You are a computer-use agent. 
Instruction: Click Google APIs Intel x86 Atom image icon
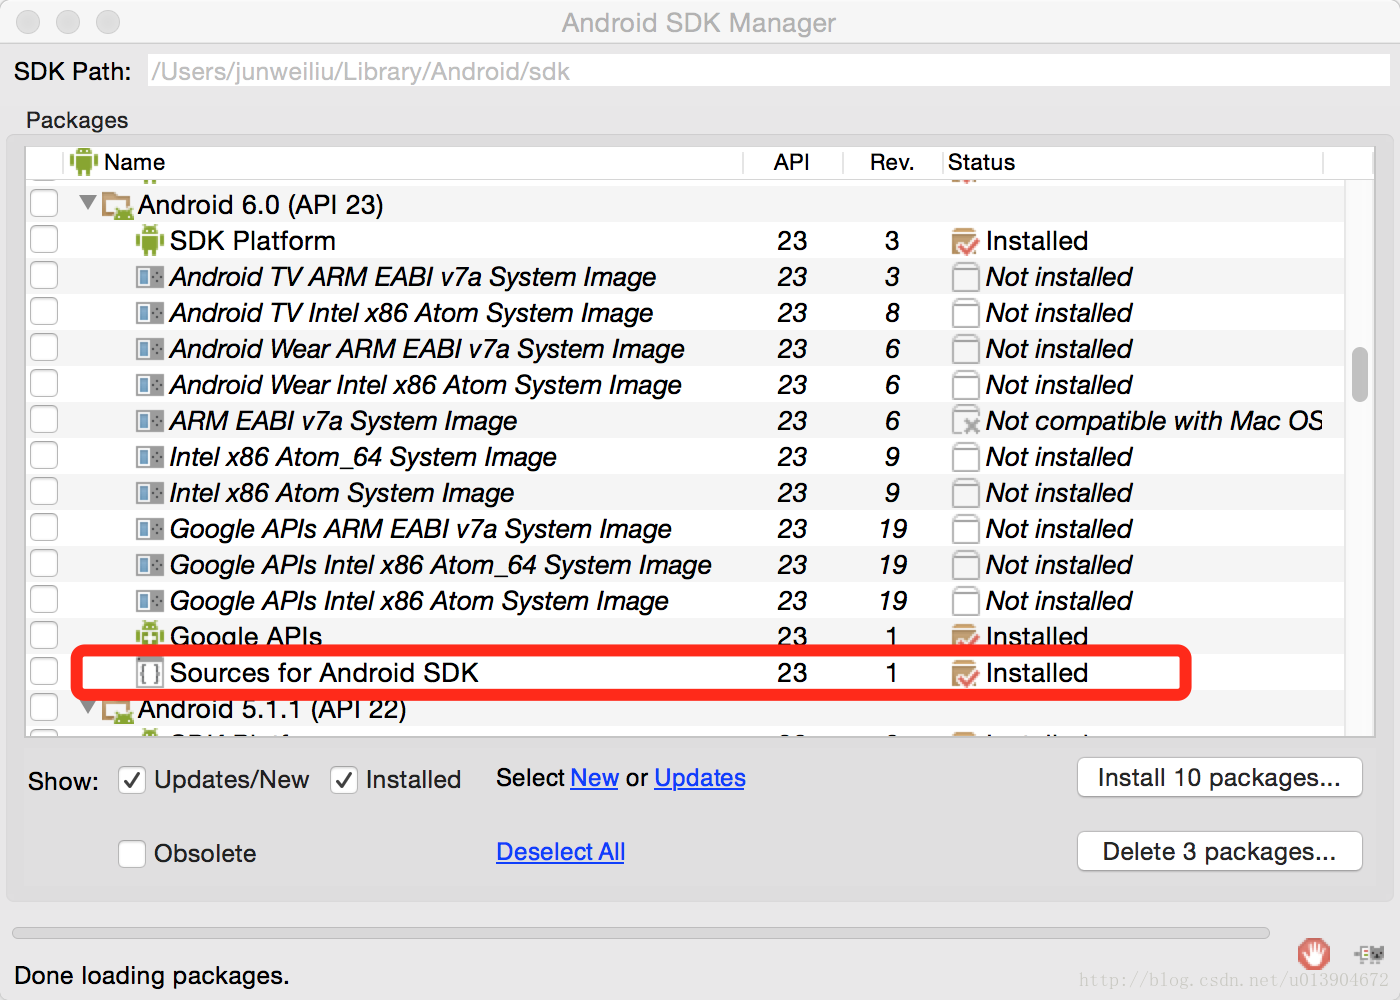(150, 601)
